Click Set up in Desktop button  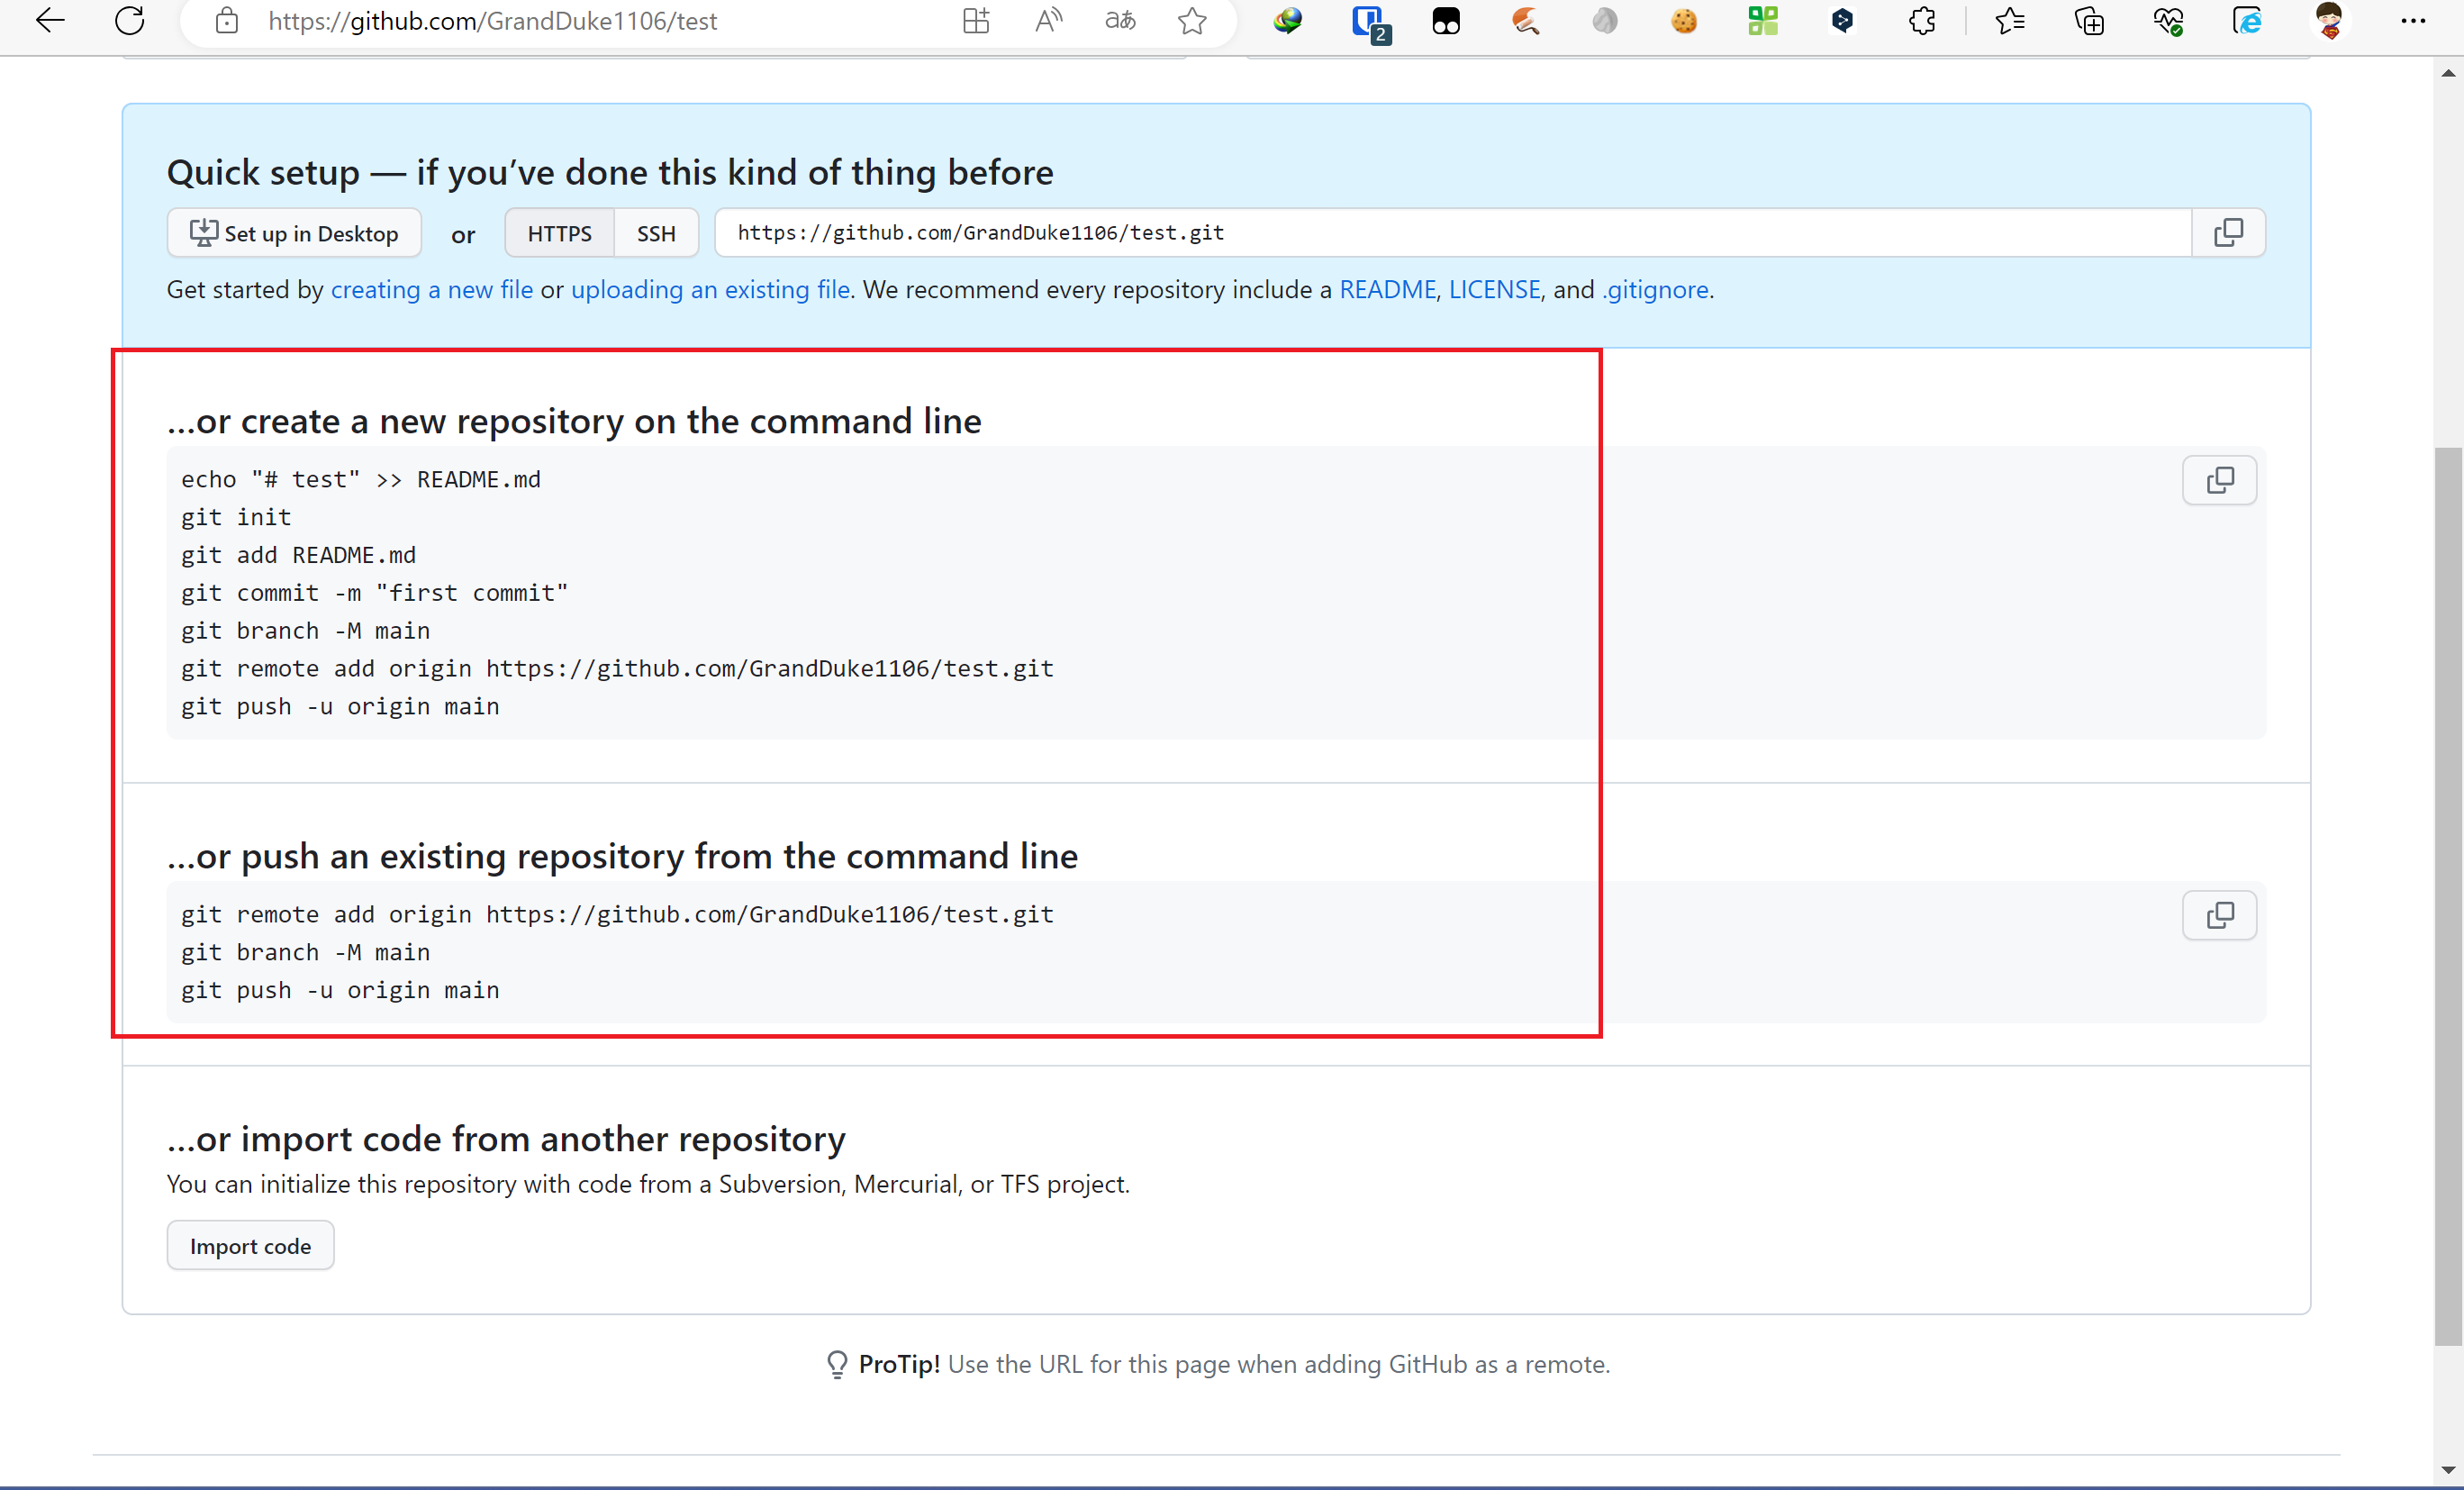coord(294,233)
